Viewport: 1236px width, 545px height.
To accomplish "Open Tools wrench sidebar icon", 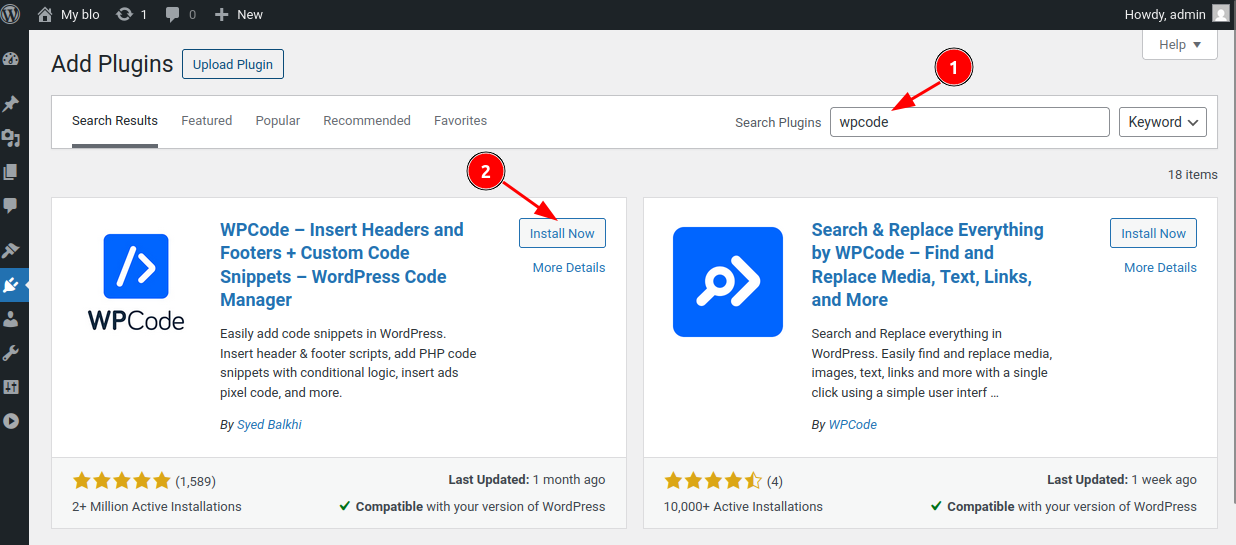I will 11,353.
